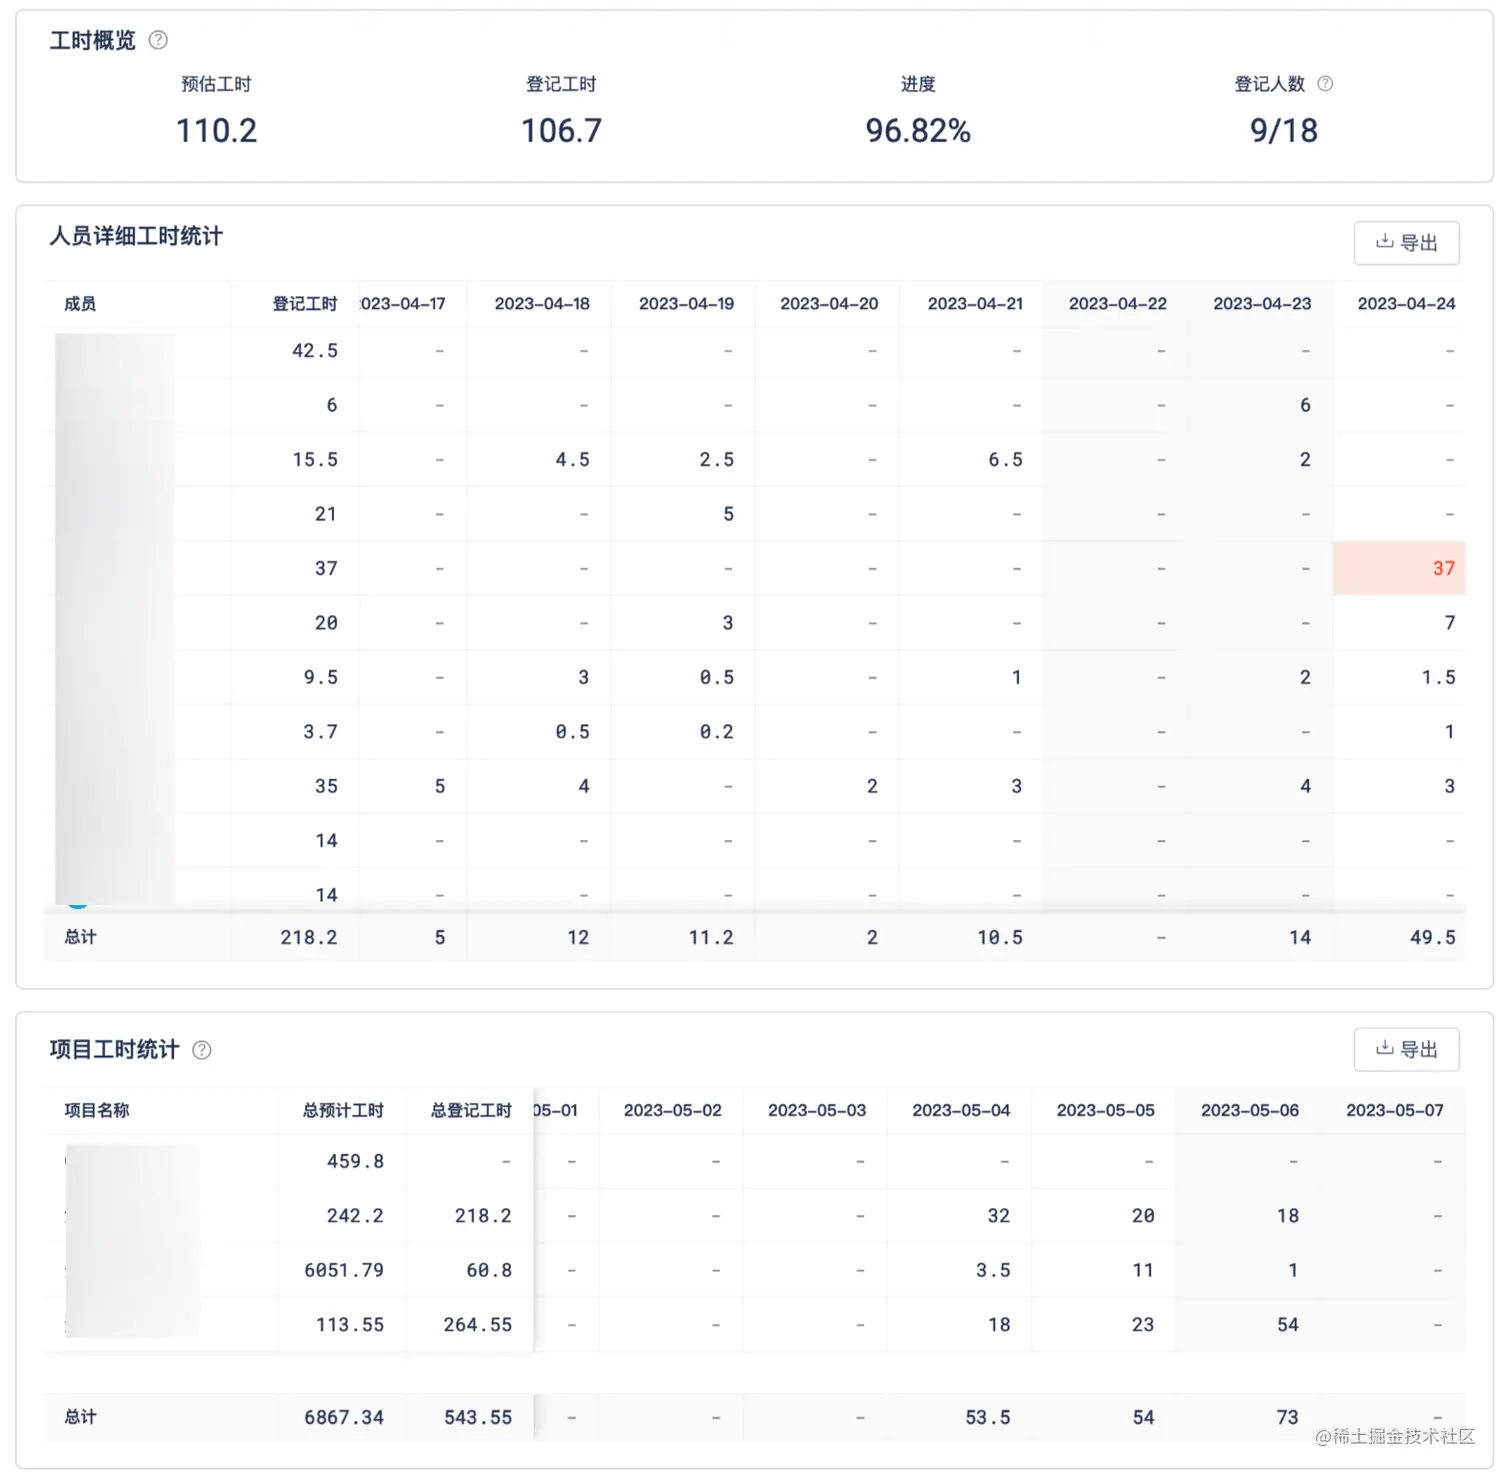Image resolution: width=1512 pixels, height=1483 pixels.
Task: Select the 2023-05-06 column header
Action: click(x=1250, y=1111)
